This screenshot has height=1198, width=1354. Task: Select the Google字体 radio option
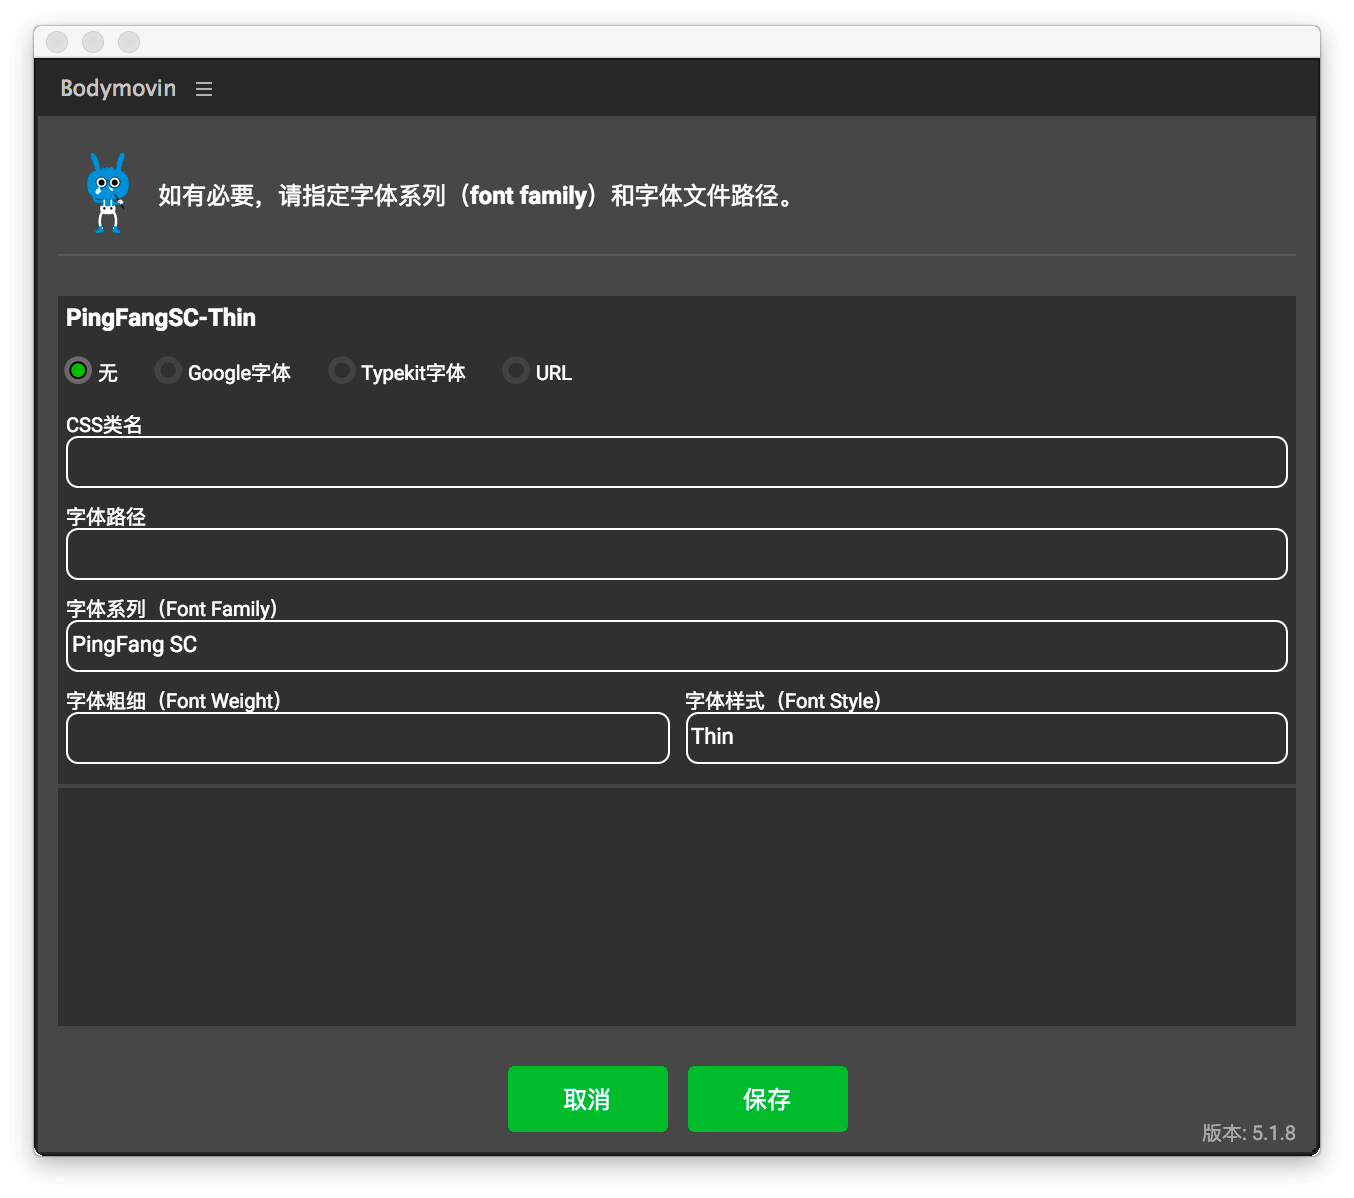pos(167,370)
